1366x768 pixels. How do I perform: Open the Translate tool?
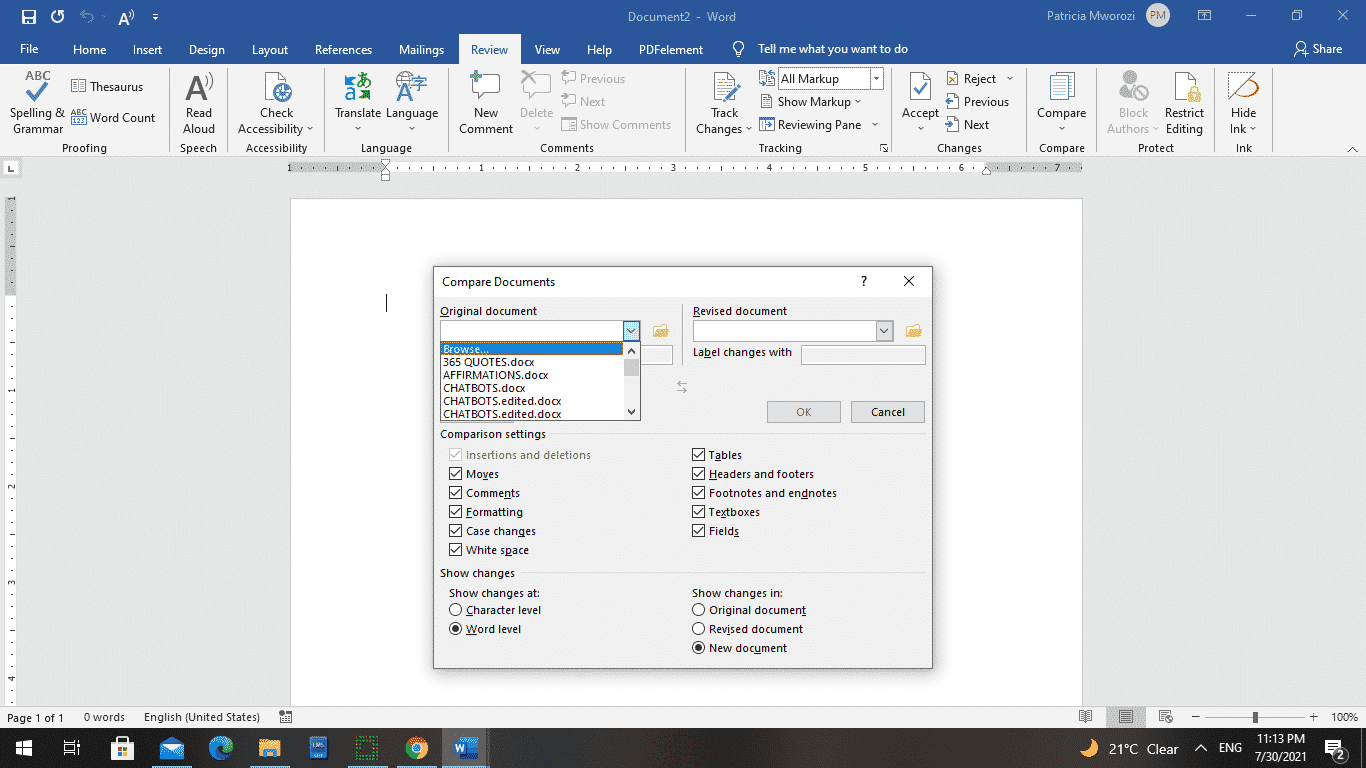(x=357, y=103)
